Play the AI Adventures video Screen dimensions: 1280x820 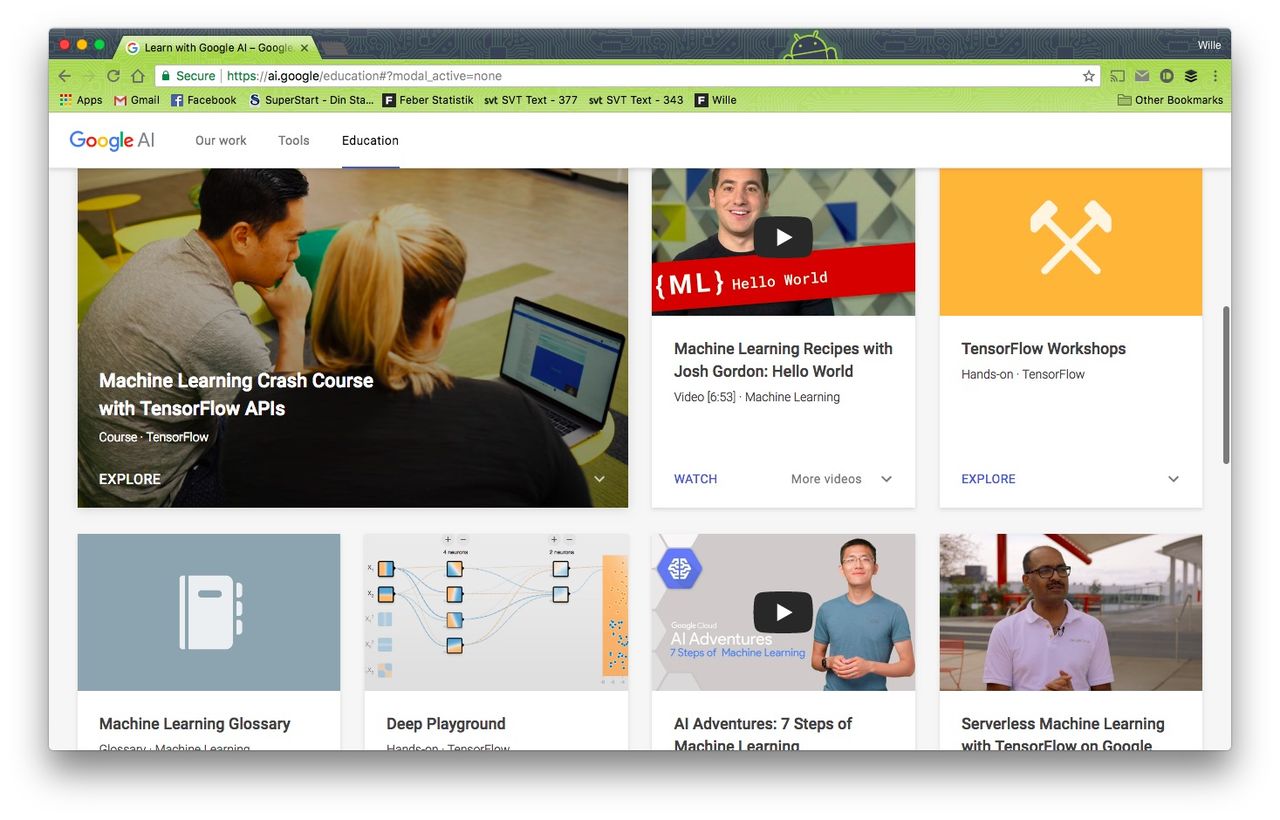(x=783, y=612)
